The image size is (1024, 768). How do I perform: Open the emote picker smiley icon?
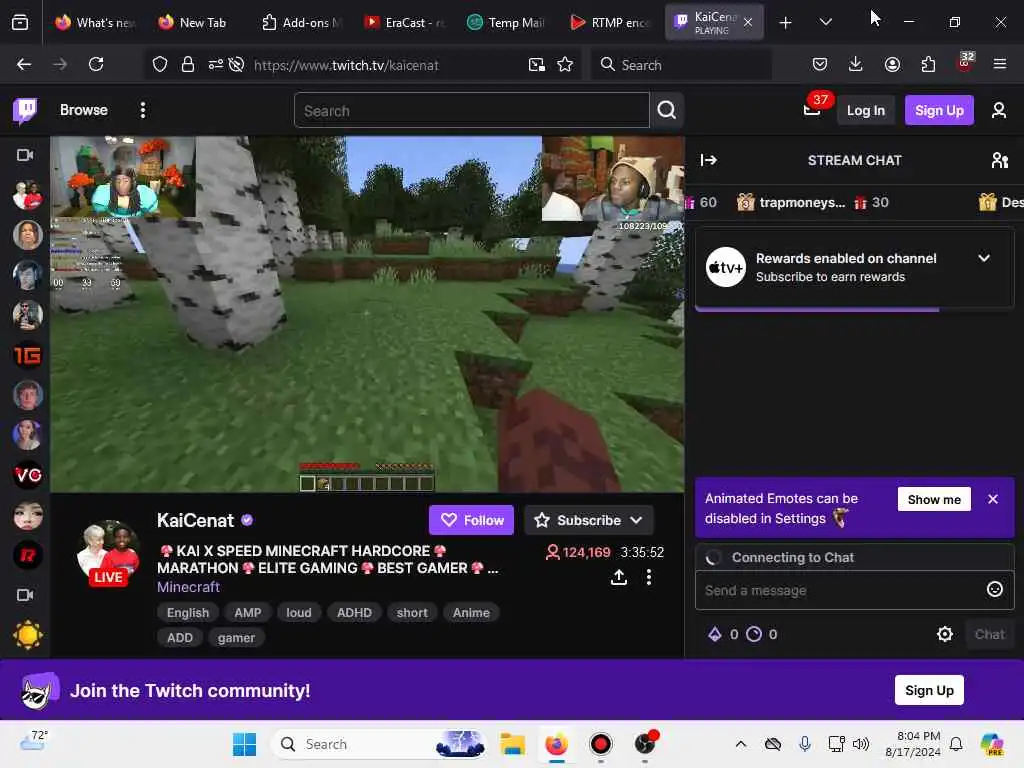tap(994, 590)
